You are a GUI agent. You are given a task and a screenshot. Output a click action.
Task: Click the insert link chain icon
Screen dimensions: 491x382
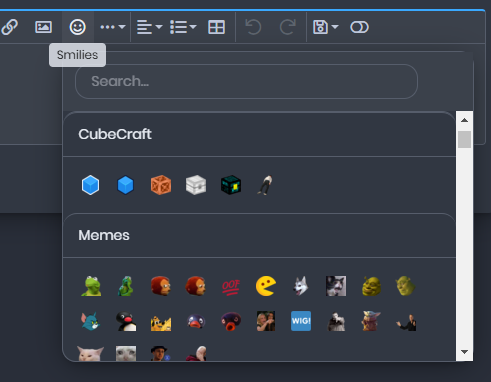click(x=9, y=27)
